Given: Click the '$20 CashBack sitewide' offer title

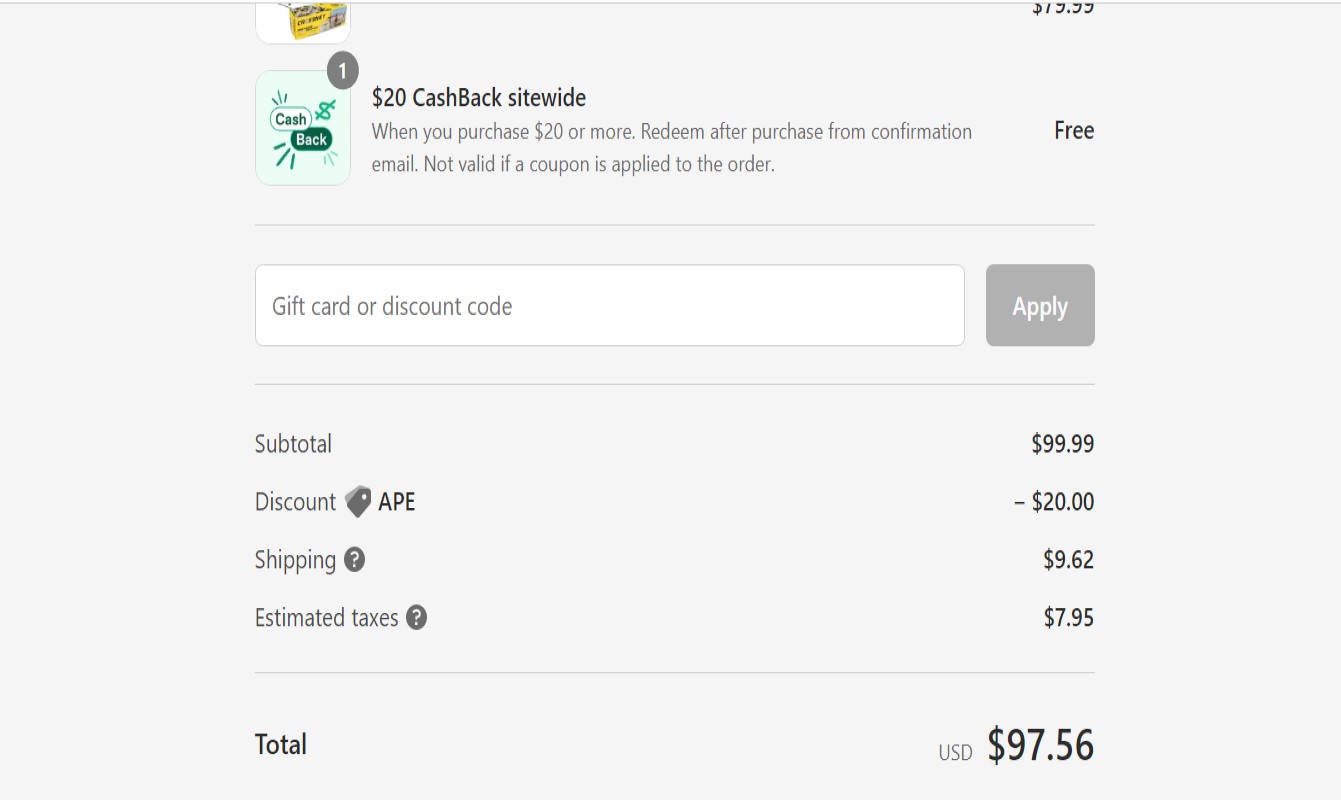Looking at the screenshot, I should click(478, 98).
